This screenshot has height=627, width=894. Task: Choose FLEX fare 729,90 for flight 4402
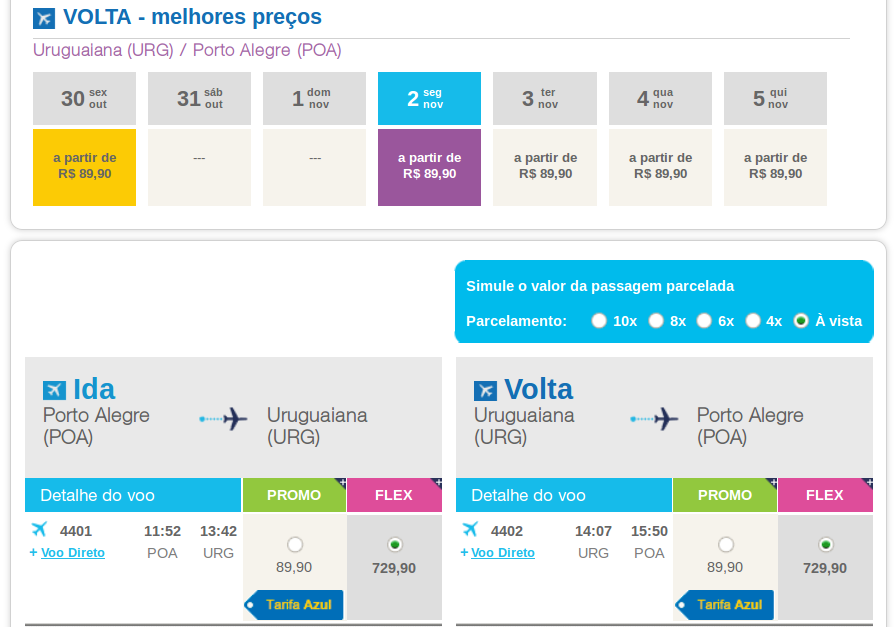(826, 544)
